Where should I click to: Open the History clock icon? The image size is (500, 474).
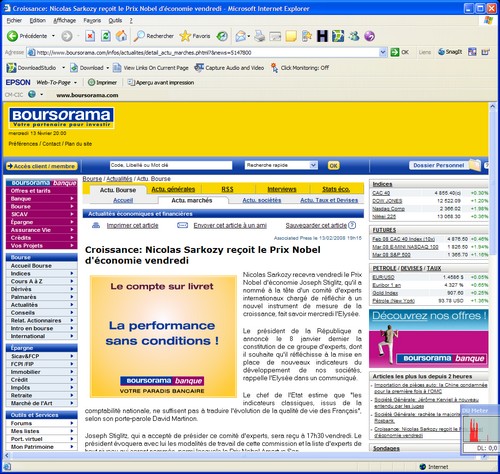click(222, 36)
